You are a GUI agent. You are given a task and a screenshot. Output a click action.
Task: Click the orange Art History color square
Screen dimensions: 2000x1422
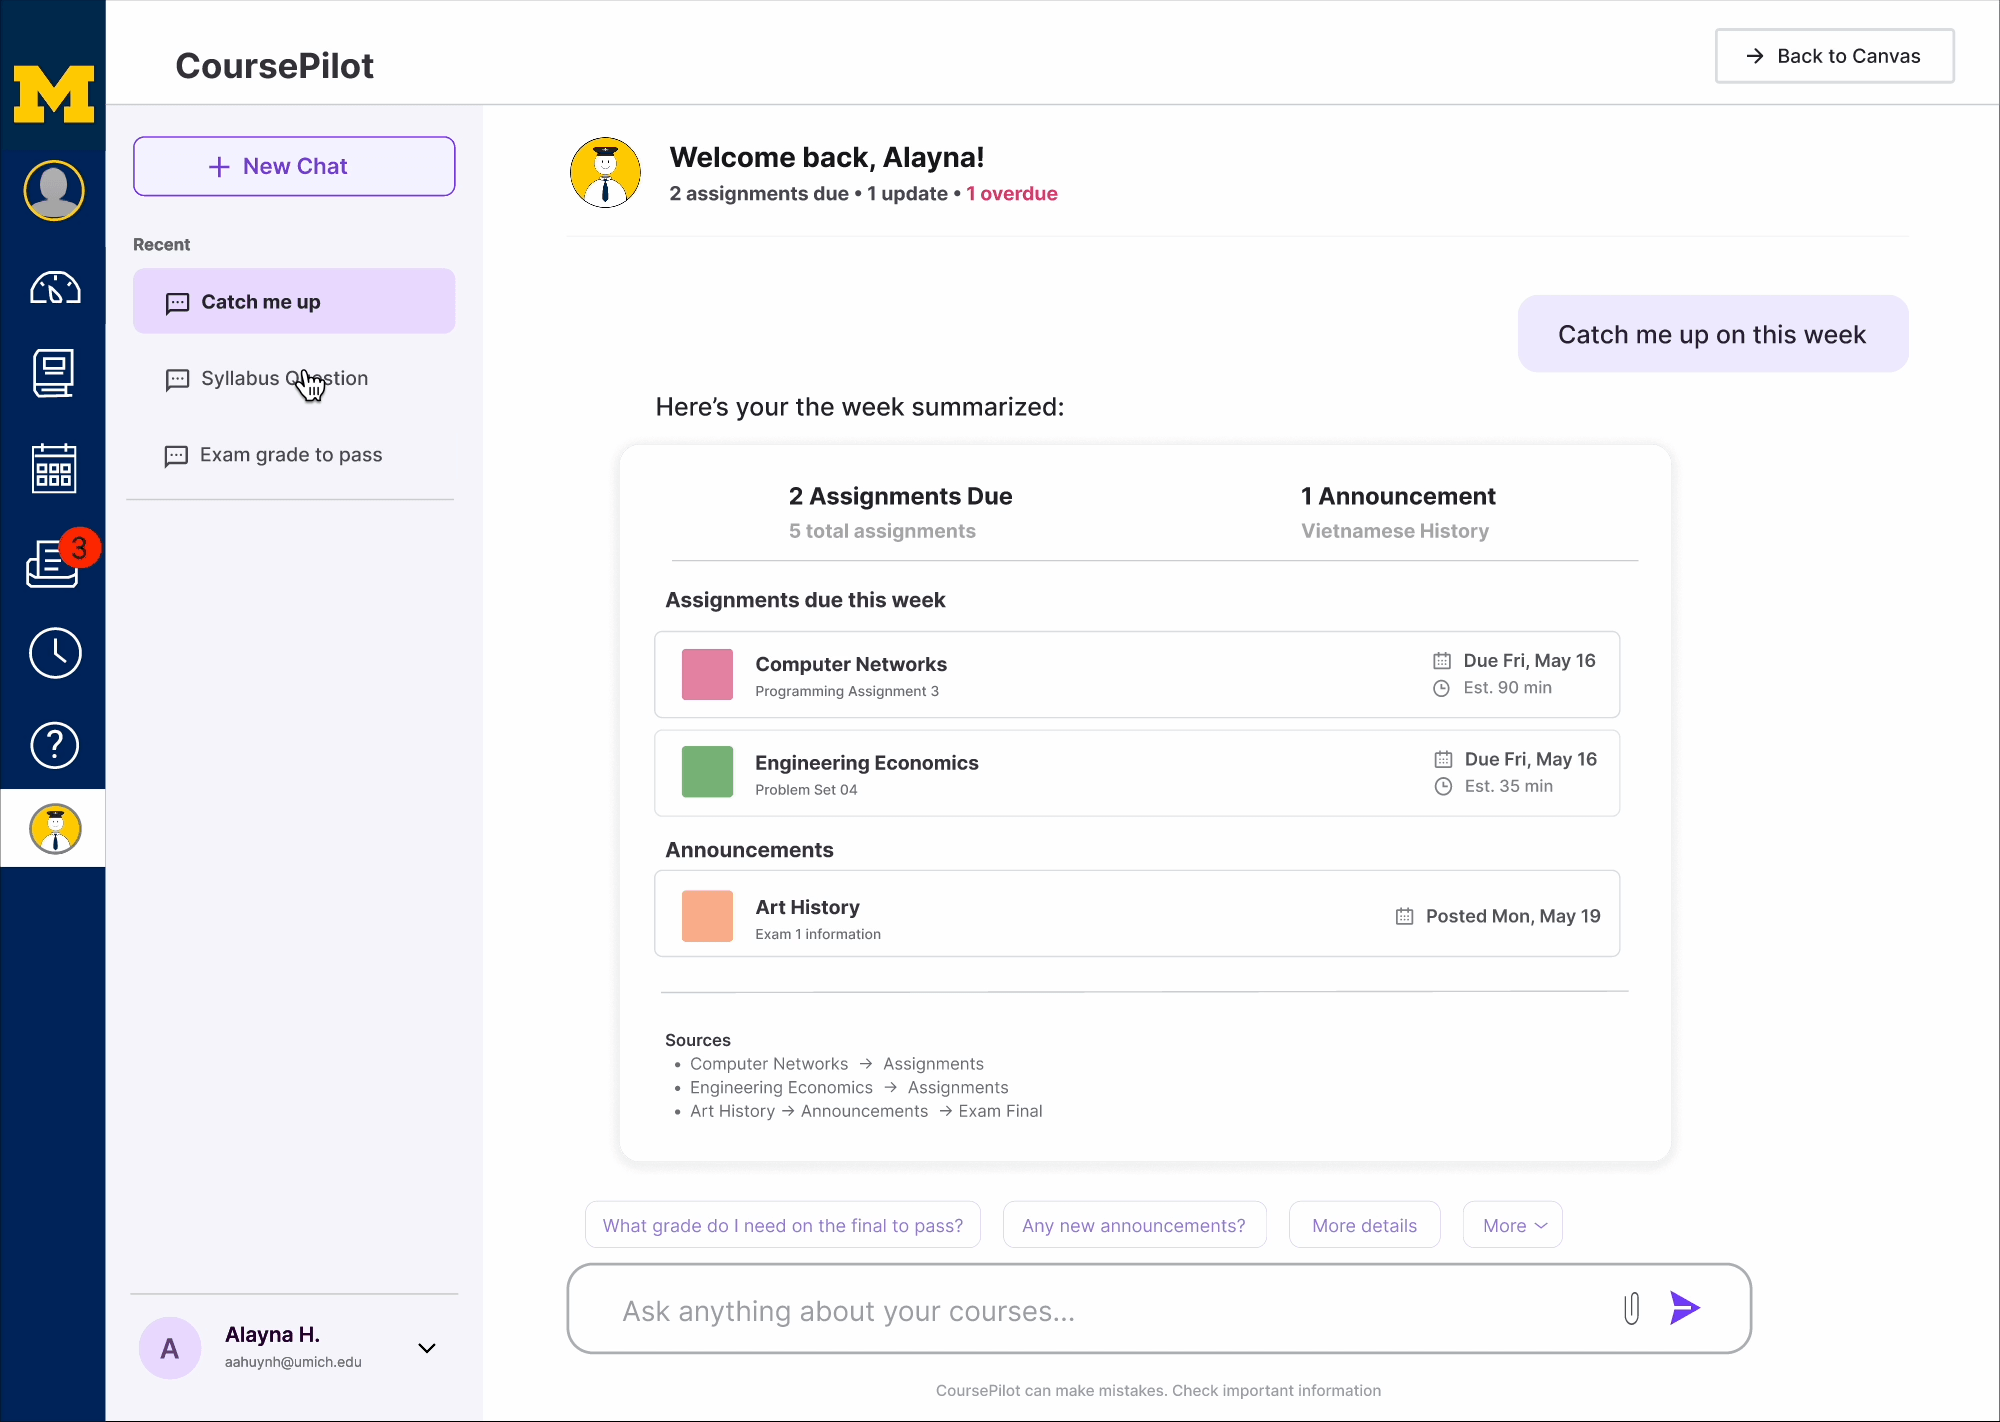click(x=707, y=916)
